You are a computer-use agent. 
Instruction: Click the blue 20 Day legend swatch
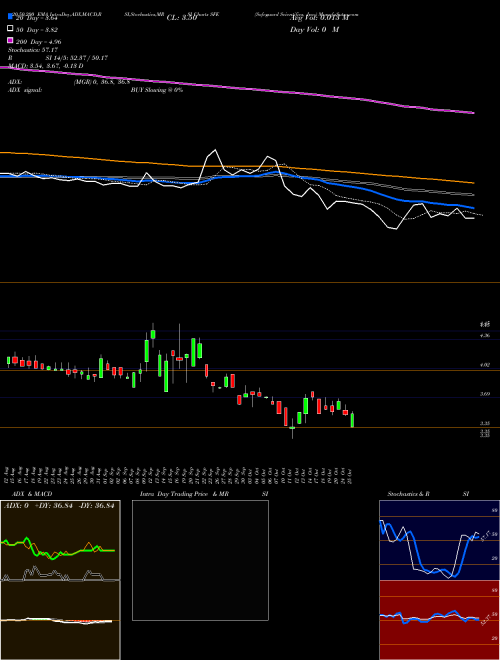(11, 17)
